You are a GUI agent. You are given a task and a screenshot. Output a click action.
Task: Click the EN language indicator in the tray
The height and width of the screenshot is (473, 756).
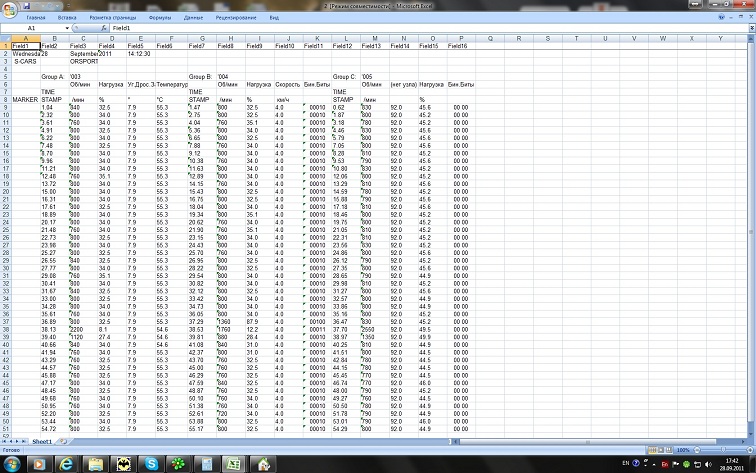coord(626,463)
